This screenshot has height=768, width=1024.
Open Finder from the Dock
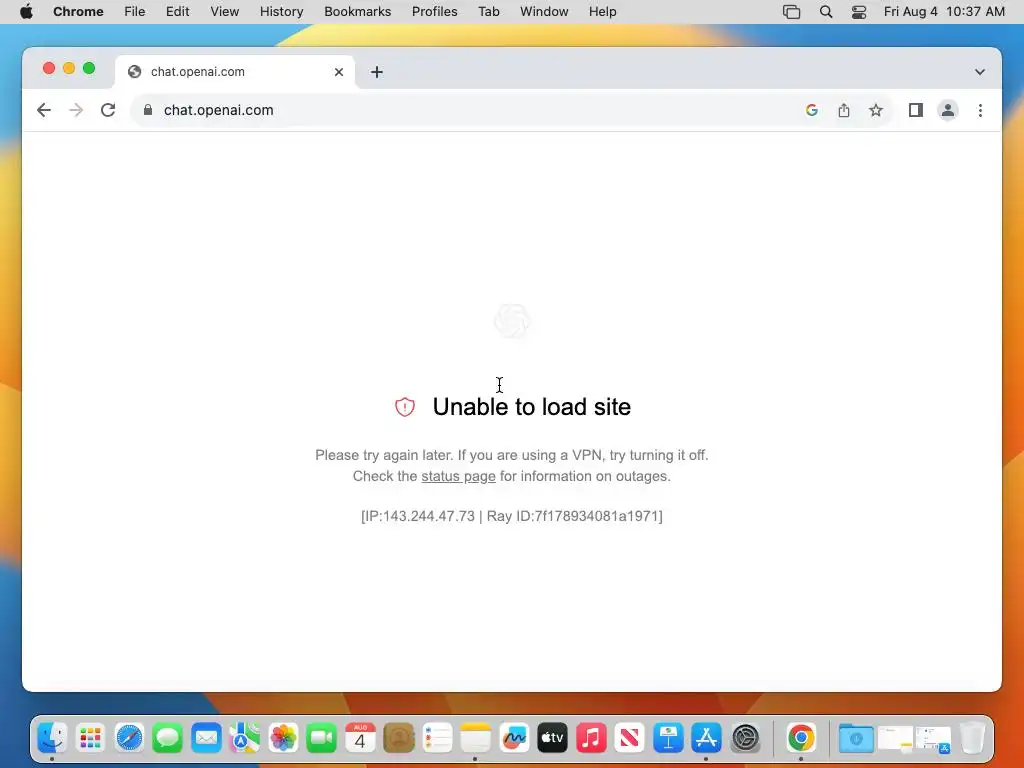click(52, 738)
